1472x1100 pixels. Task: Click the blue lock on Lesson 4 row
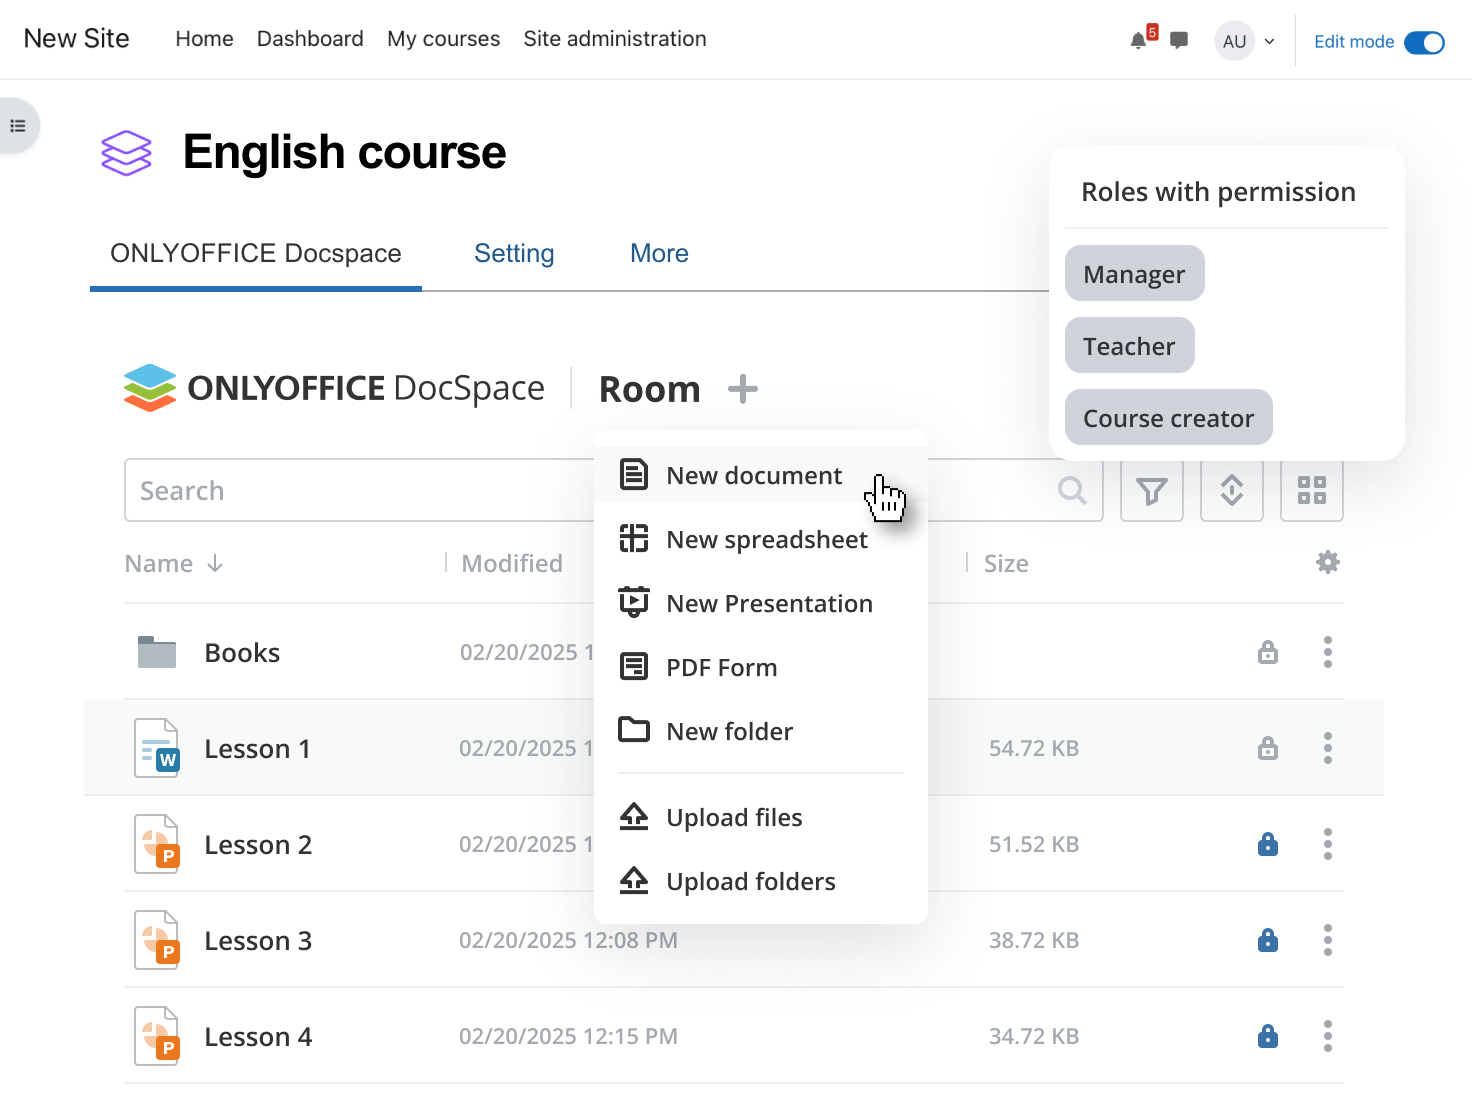point(1268,1036)
